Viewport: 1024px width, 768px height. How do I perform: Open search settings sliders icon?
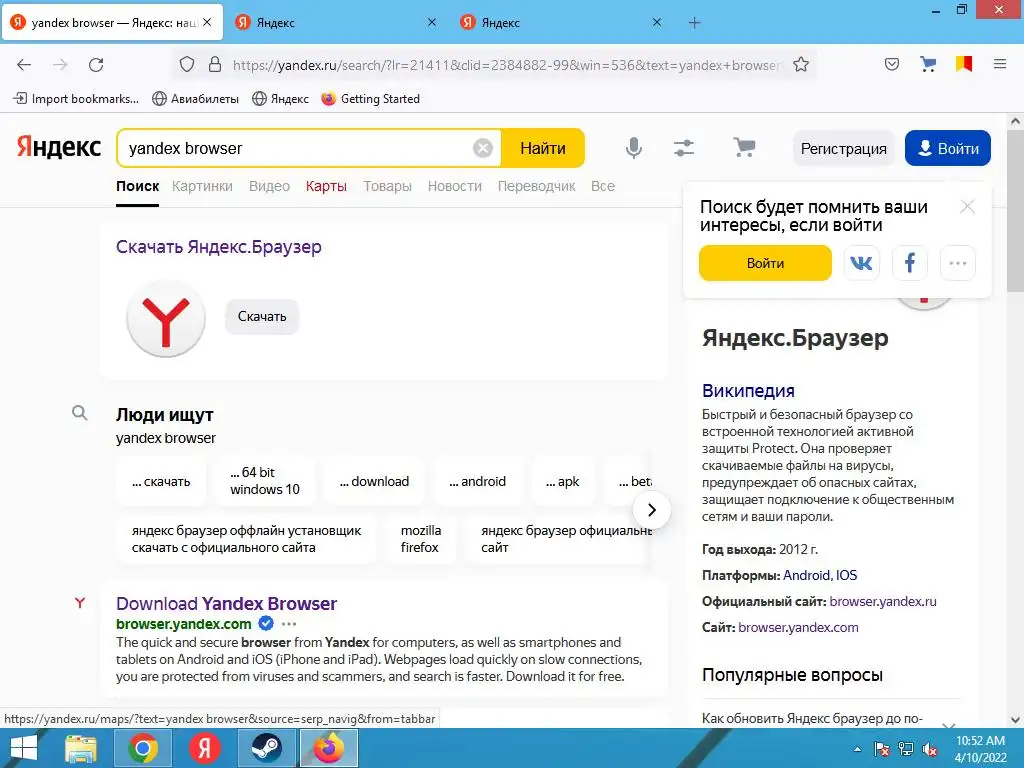coord(684,148)
